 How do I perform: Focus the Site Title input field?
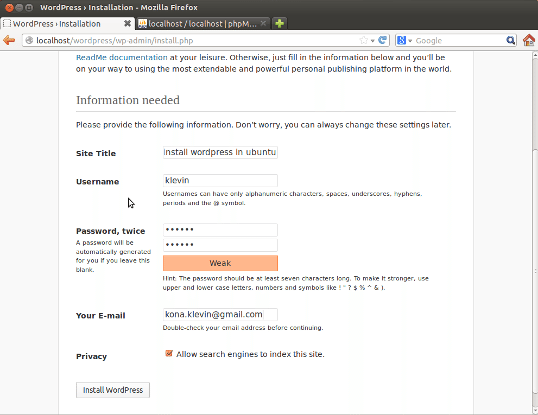pyautogui.click(x=220, y=152)
